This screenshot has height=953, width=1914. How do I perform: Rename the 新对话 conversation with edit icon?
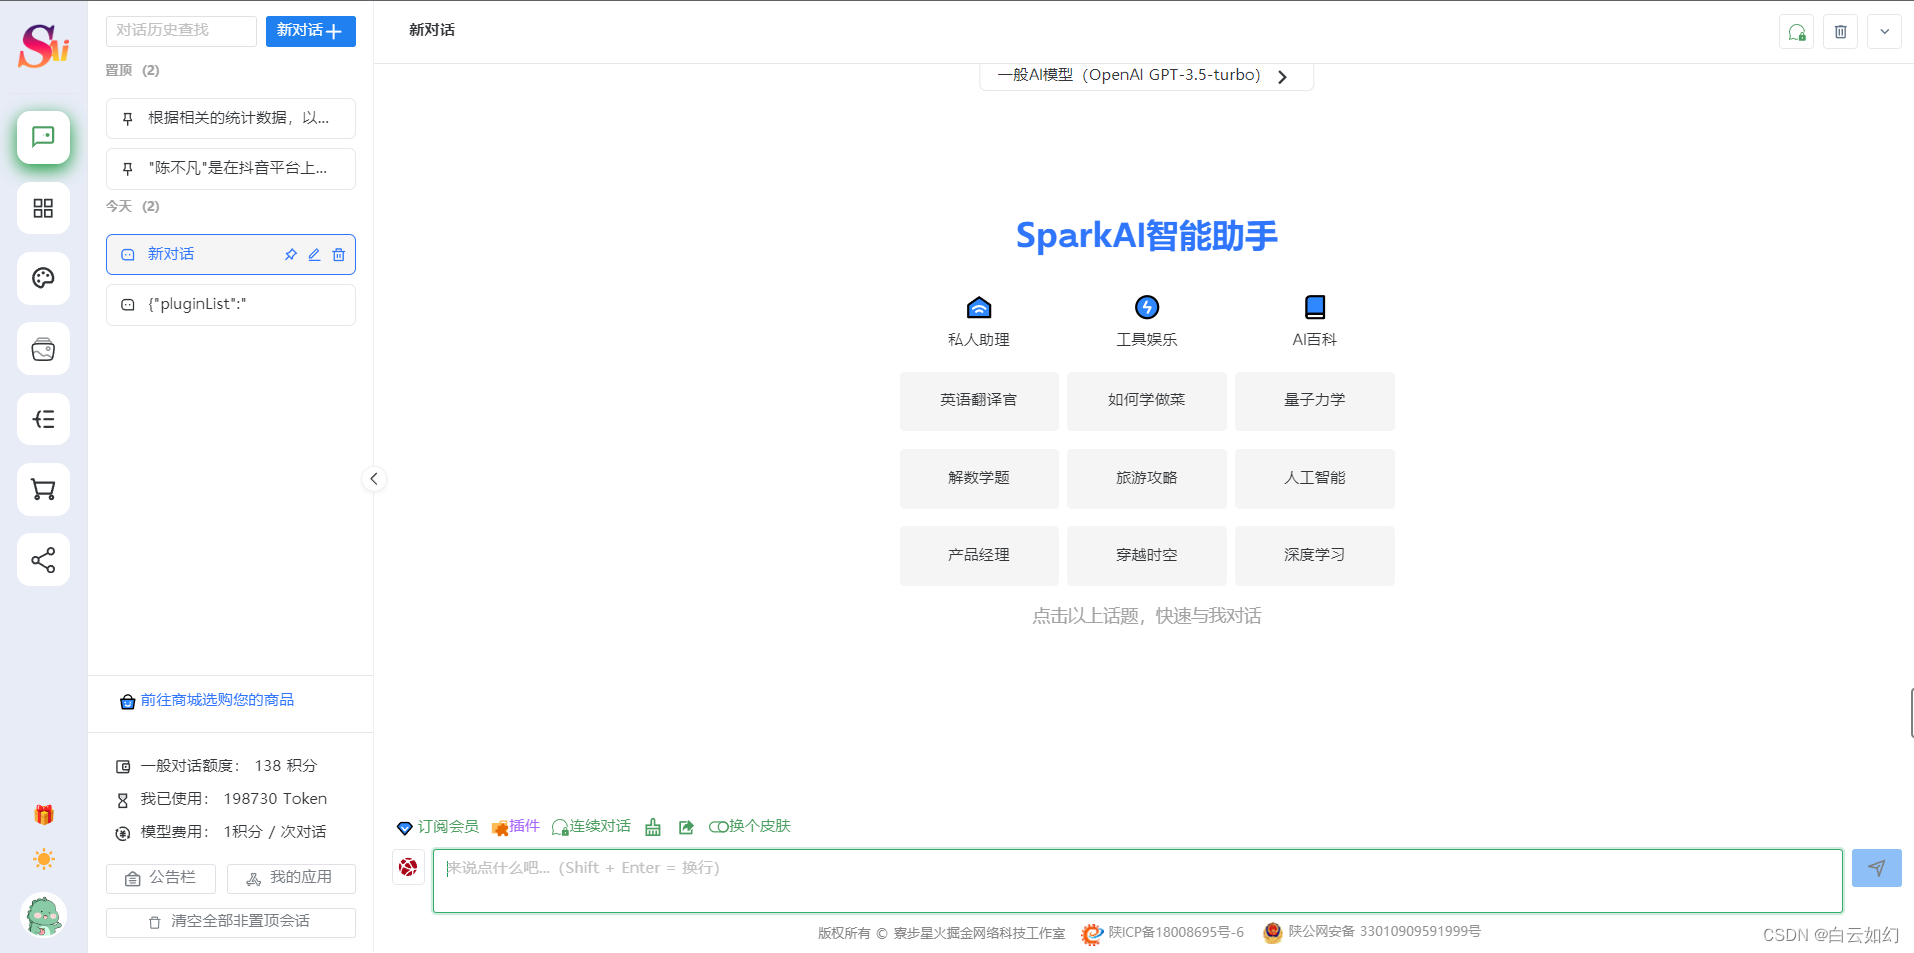pos(314,255)
